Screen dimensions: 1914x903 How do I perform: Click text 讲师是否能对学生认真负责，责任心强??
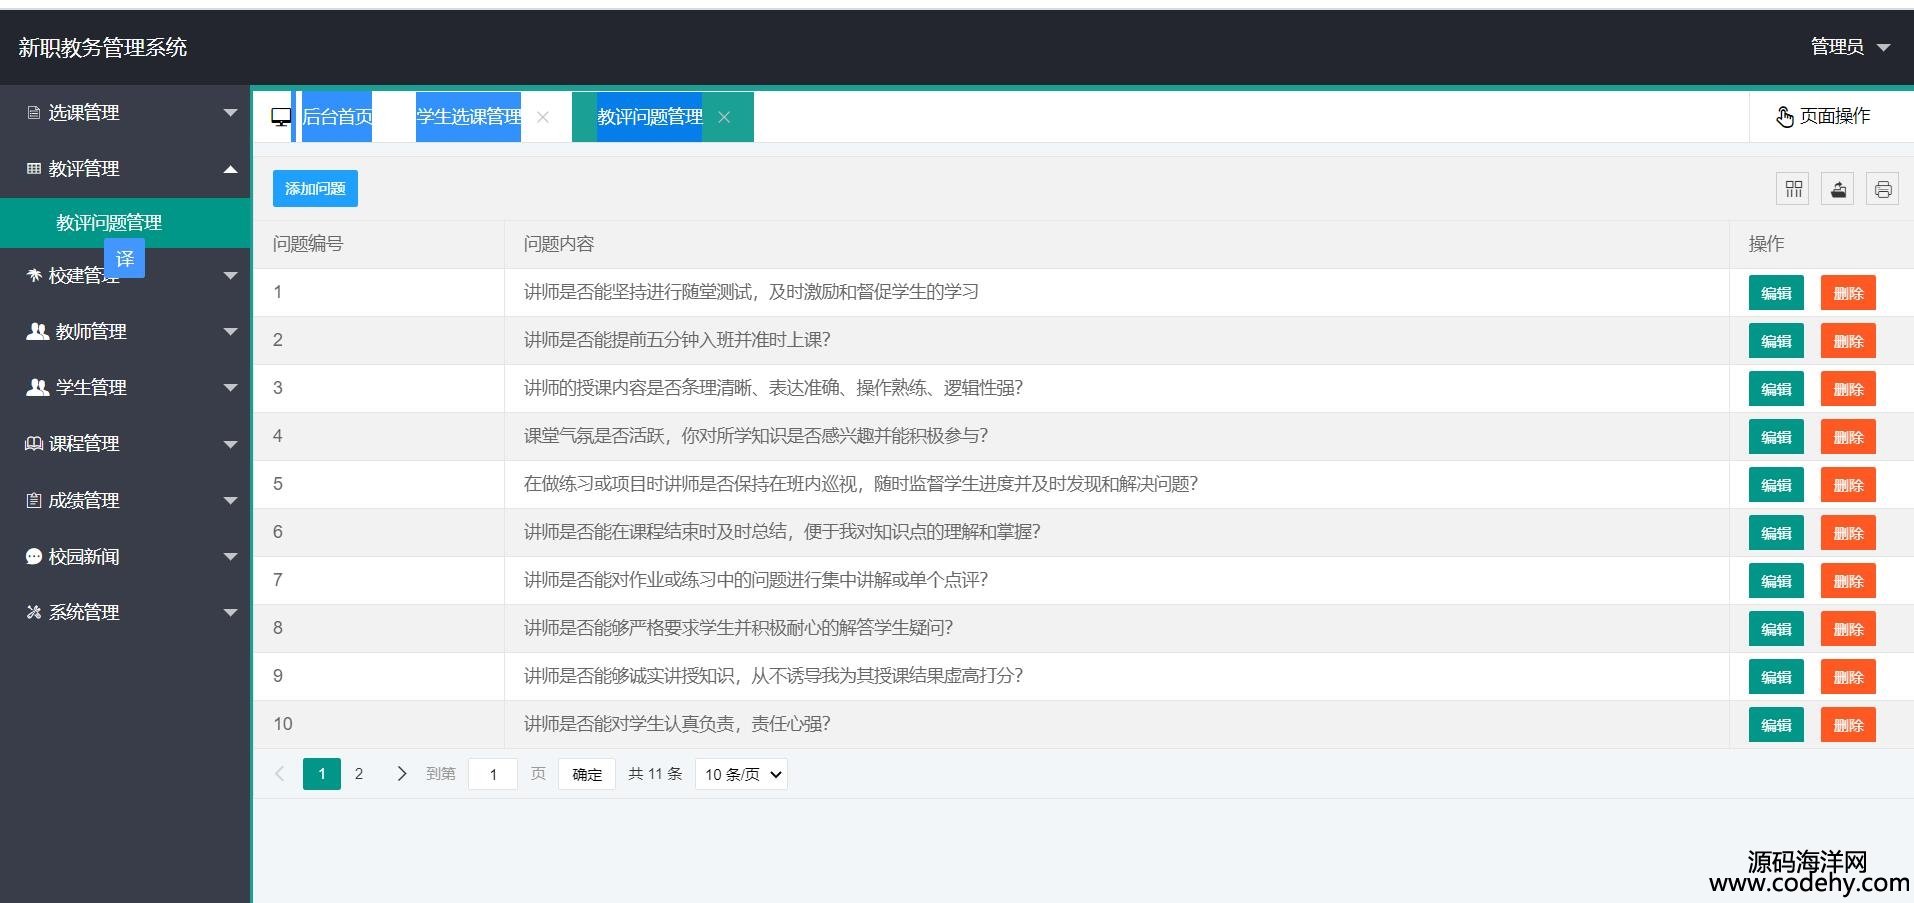click(677, 724)
